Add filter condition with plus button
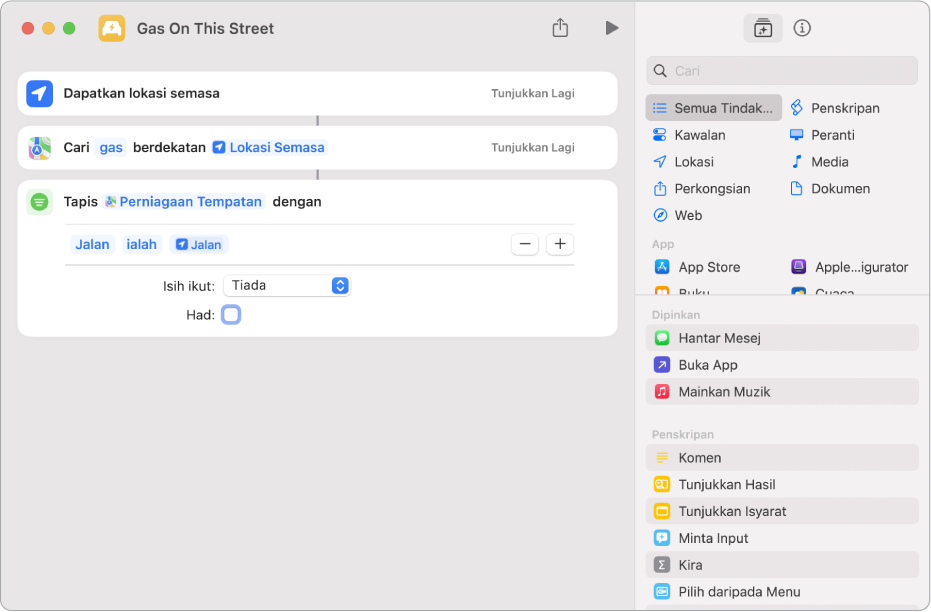Viewport: 931px width, 612px height. click(x=560, y=244)
